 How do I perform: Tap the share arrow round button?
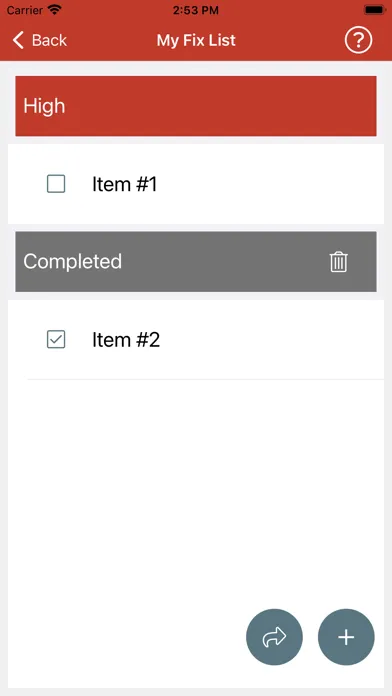point(274,637)
